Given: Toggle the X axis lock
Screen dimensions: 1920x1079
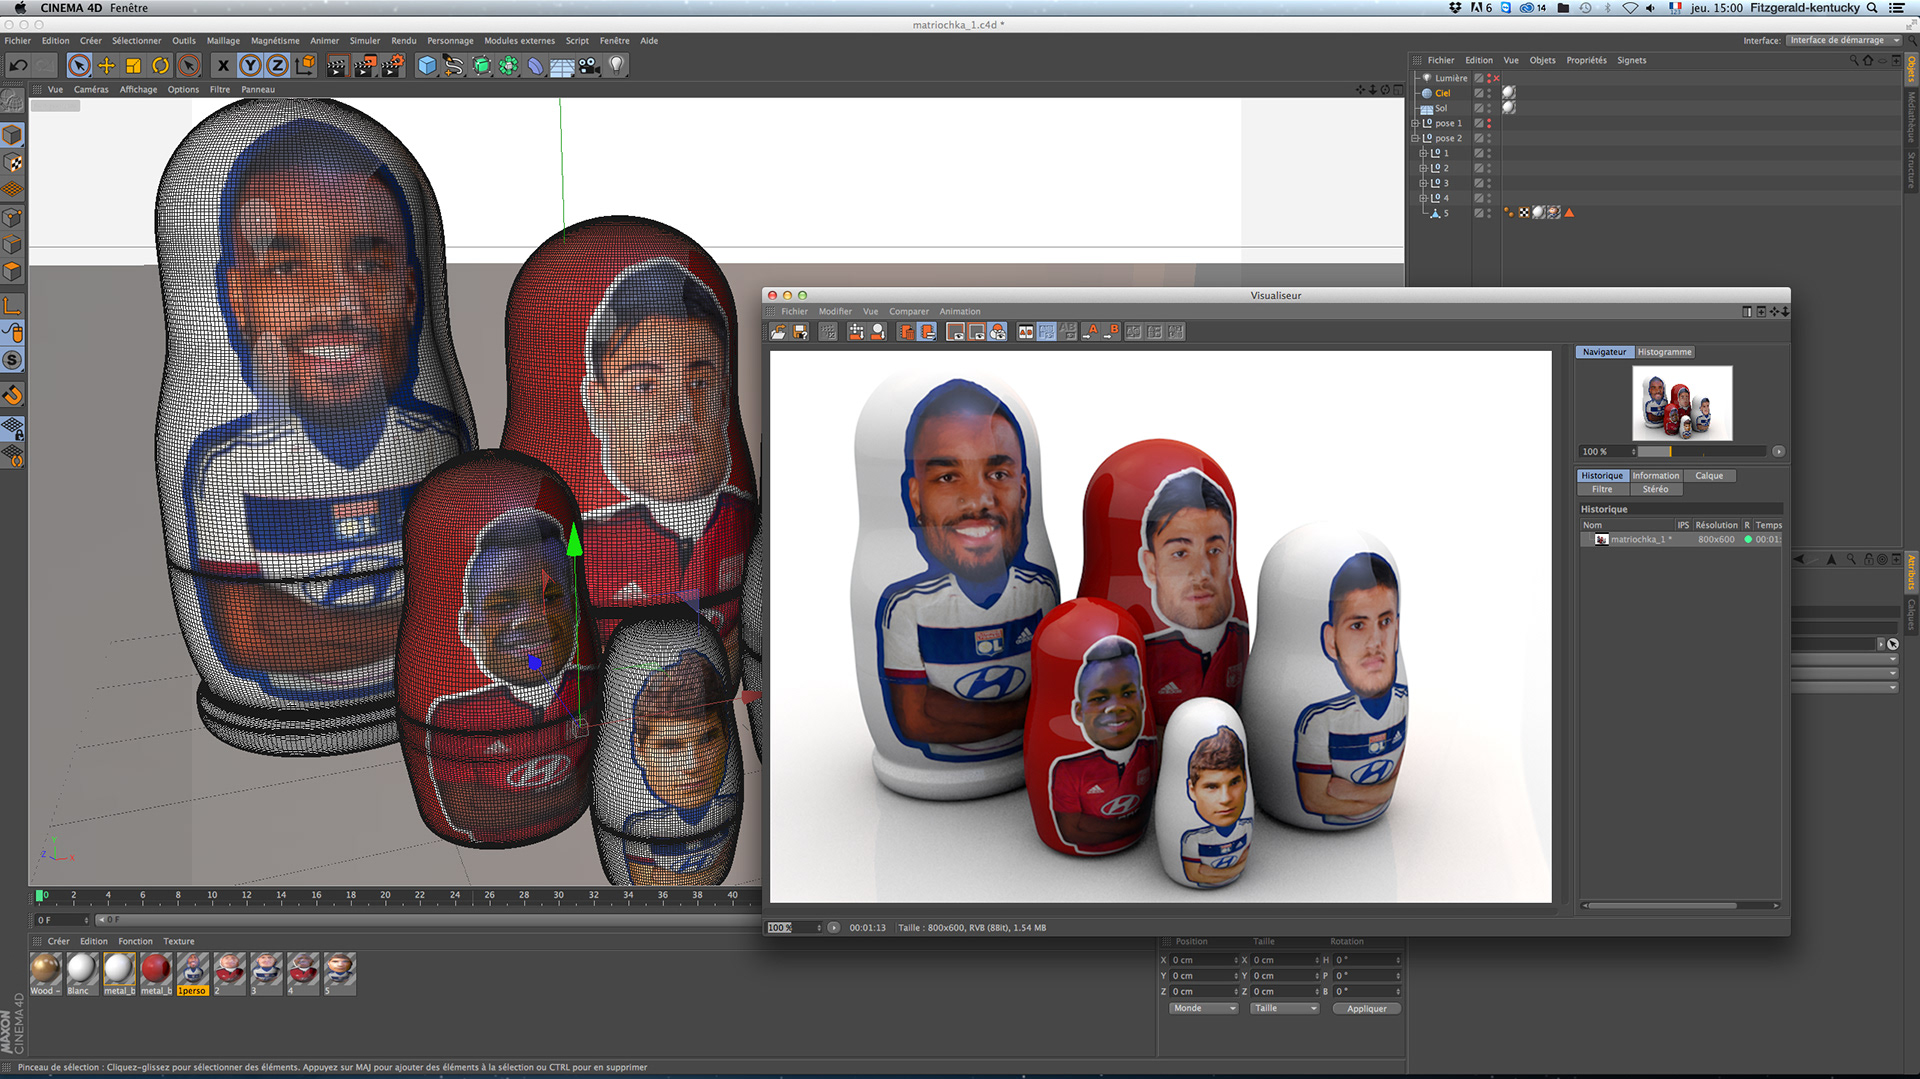Looking at the screenshot, I should pyautogui.click(x=223, y=66).
